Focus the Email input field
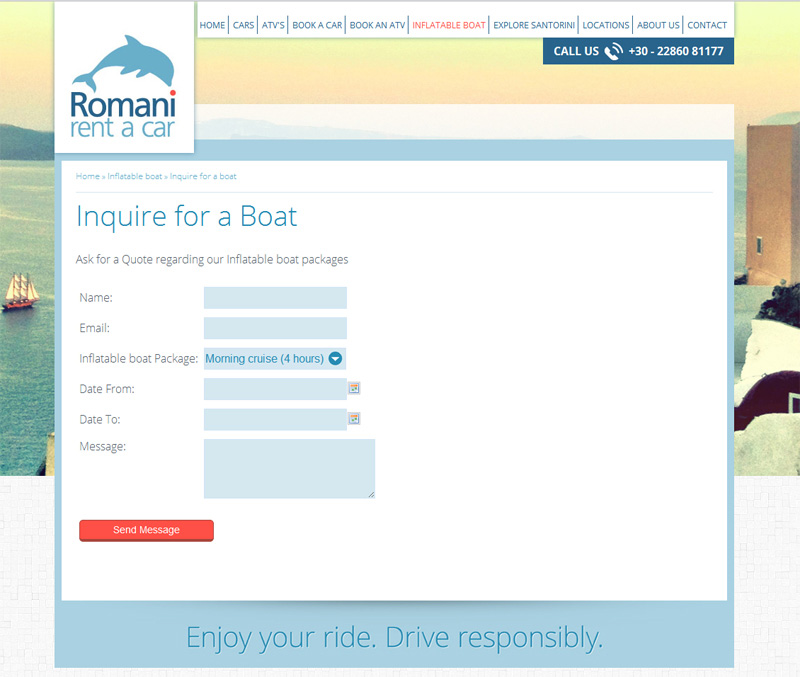Screen dimensions: 800x677 275,328
